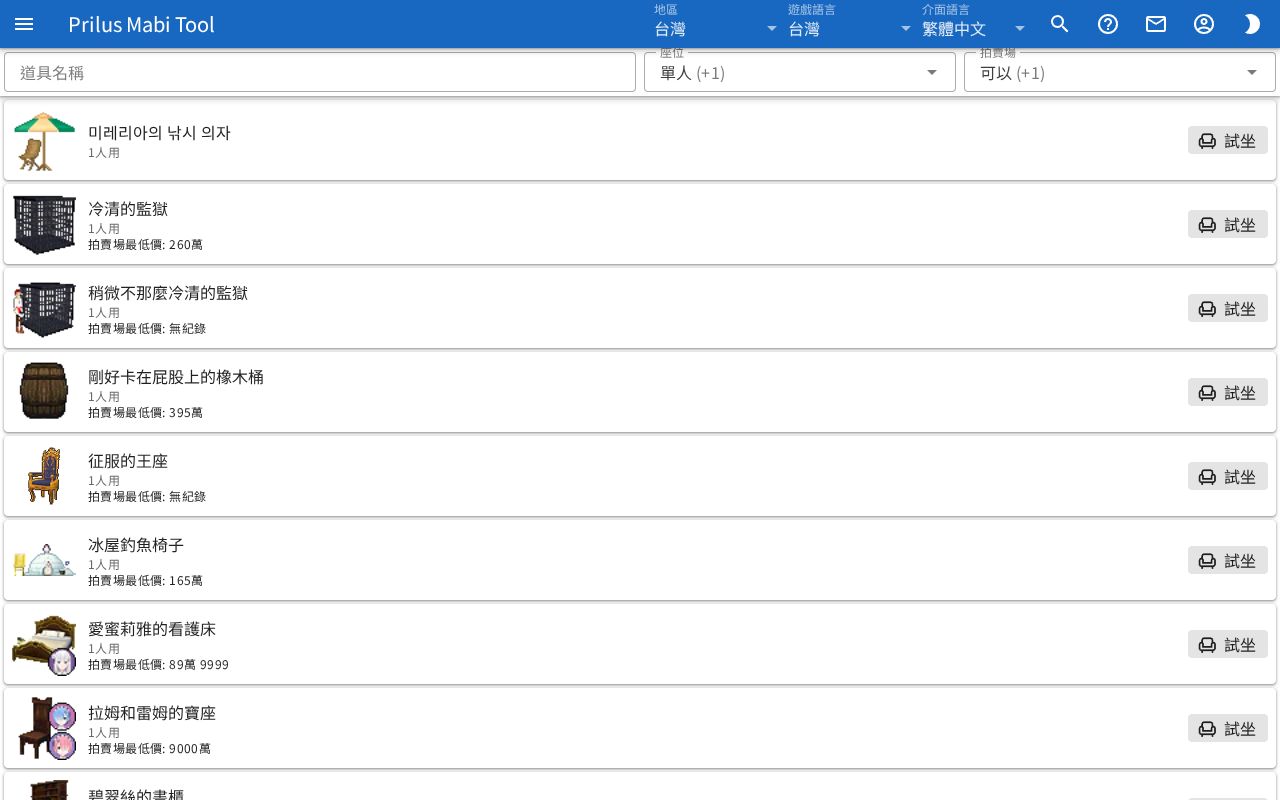The width and height of the screenshot is (1280, 800).
Task: Click 試坐 for 稍微不那麼冷清的監獄
Action: tap(1228, 308)
